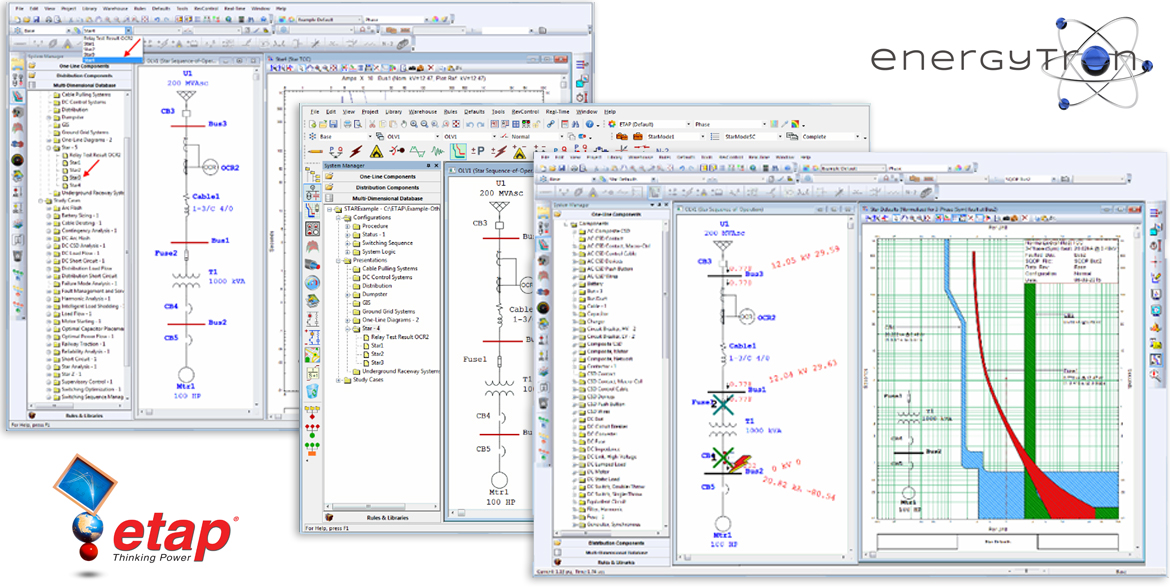Select DC Load Flow ±P icon, middle window
1170x587 pixels.
tap(478, 152)
